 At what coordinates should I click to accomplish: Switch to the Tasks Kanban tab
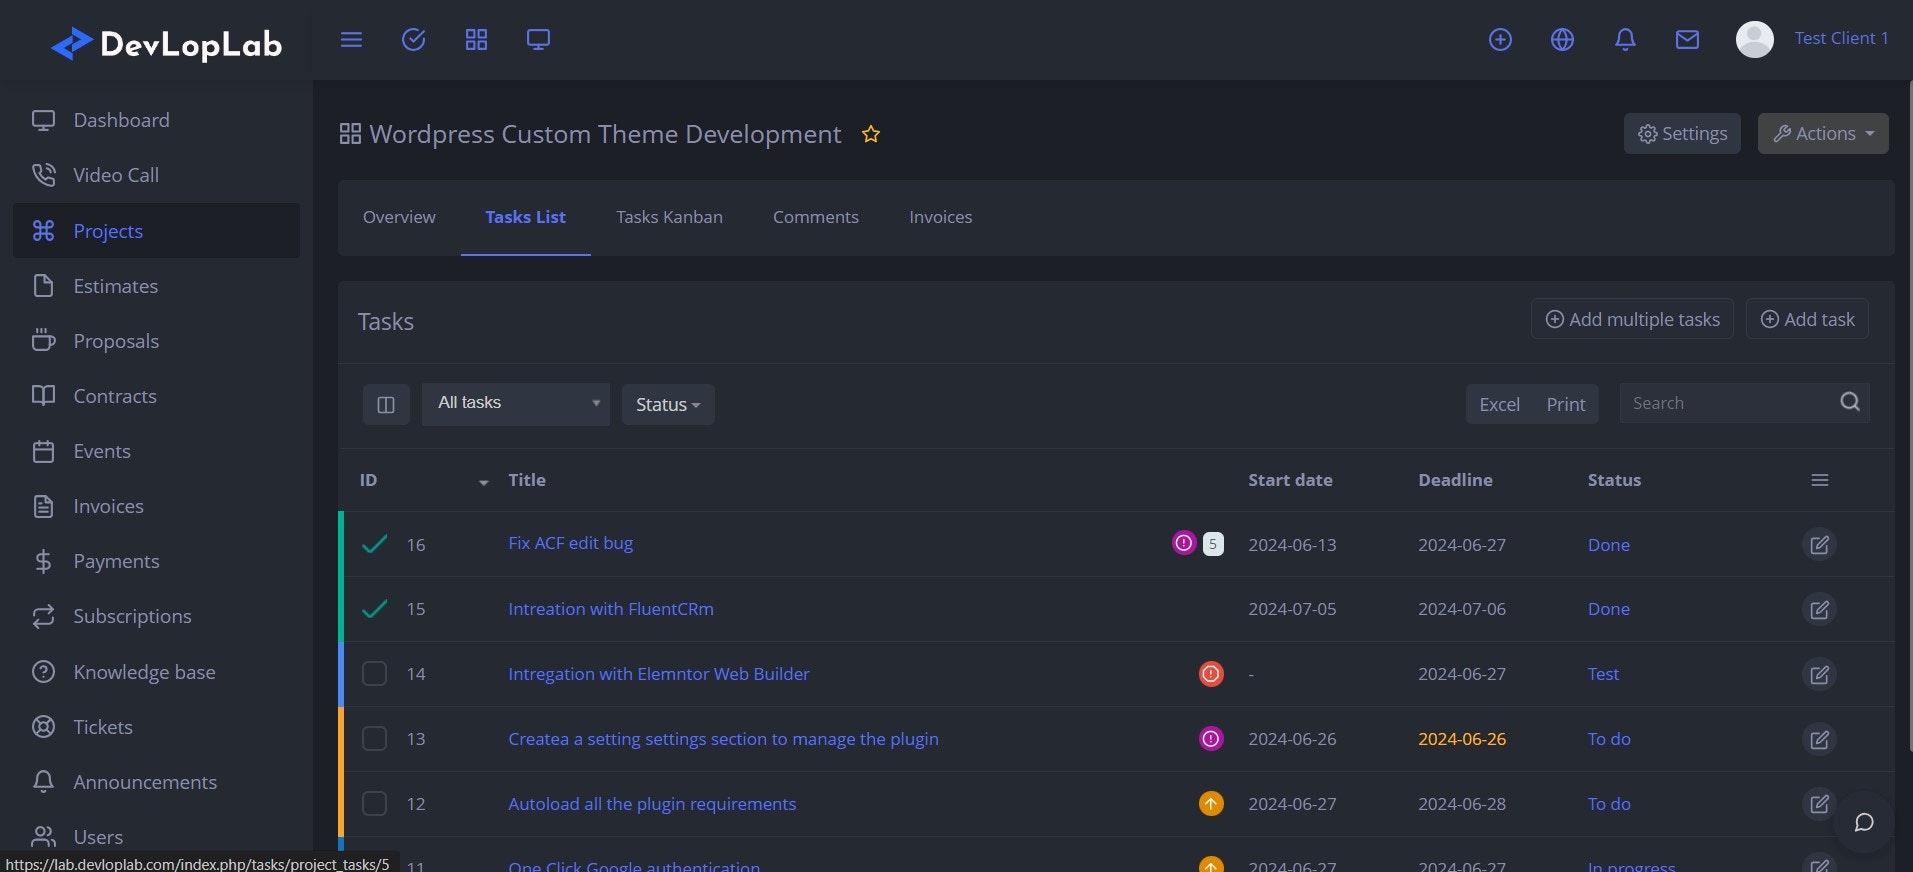[x=669, y=217]
